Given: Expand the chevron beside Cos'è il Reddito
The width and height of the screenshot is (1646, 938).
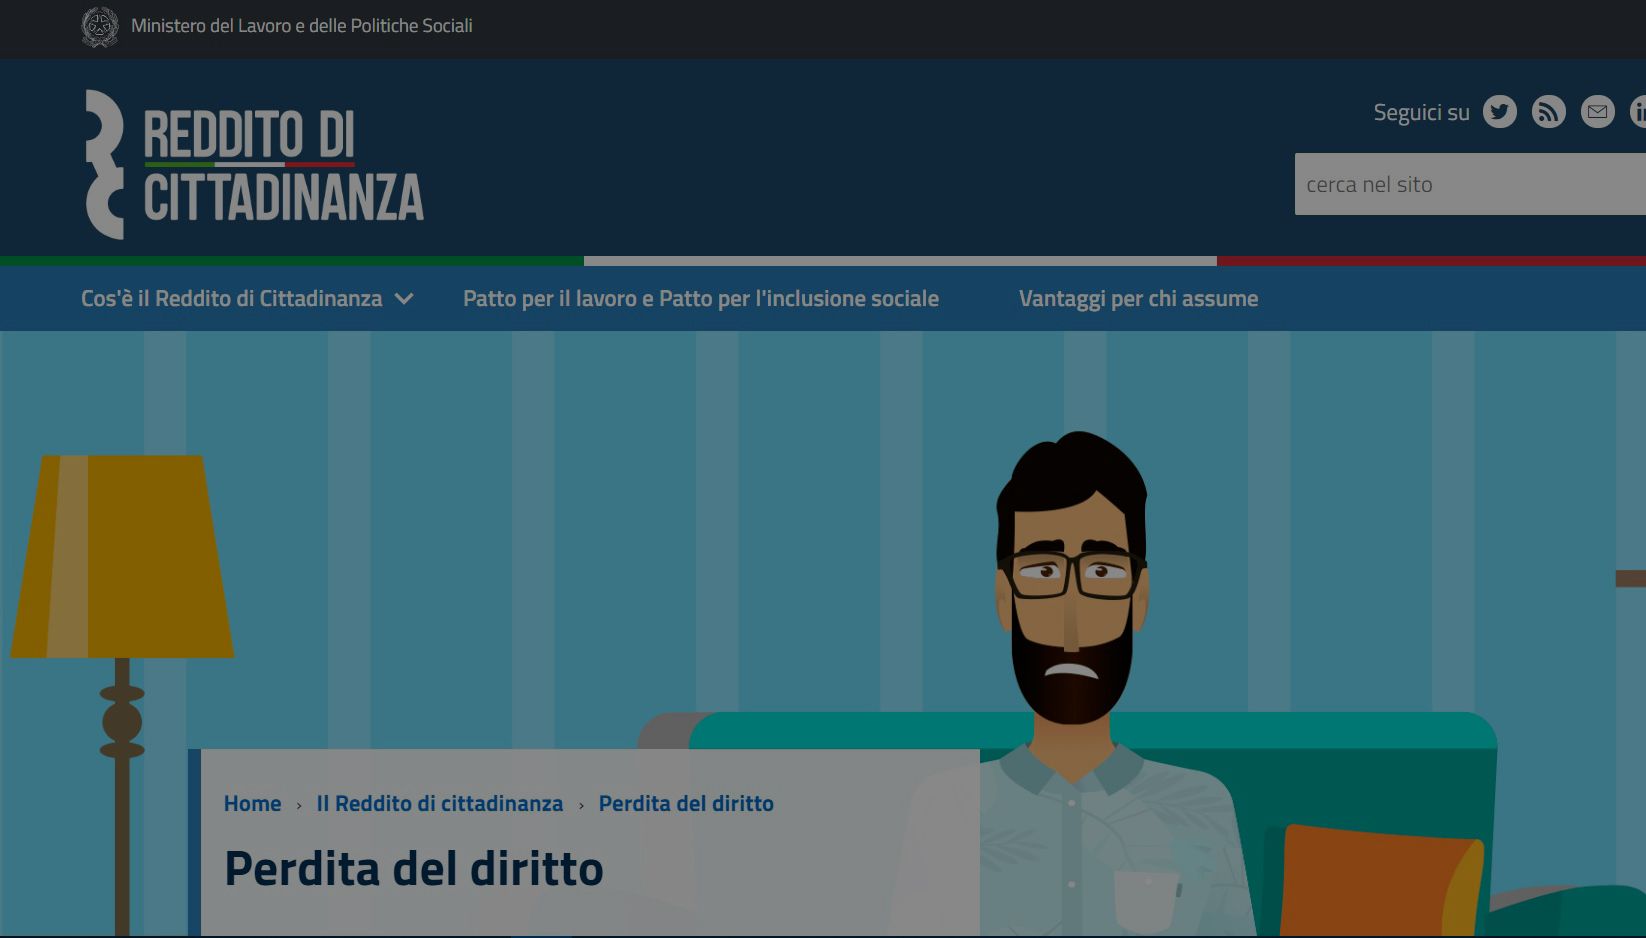Looking at the screenshot, I should 404,298.
